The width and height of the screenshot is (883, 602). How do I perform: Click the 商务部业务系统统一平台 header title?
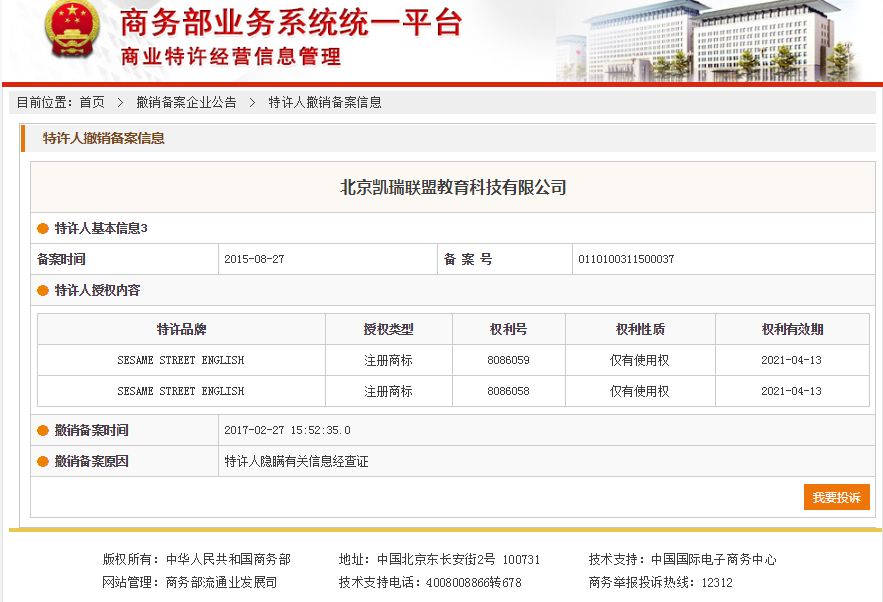pyautogui.click(x=290, y=23)
